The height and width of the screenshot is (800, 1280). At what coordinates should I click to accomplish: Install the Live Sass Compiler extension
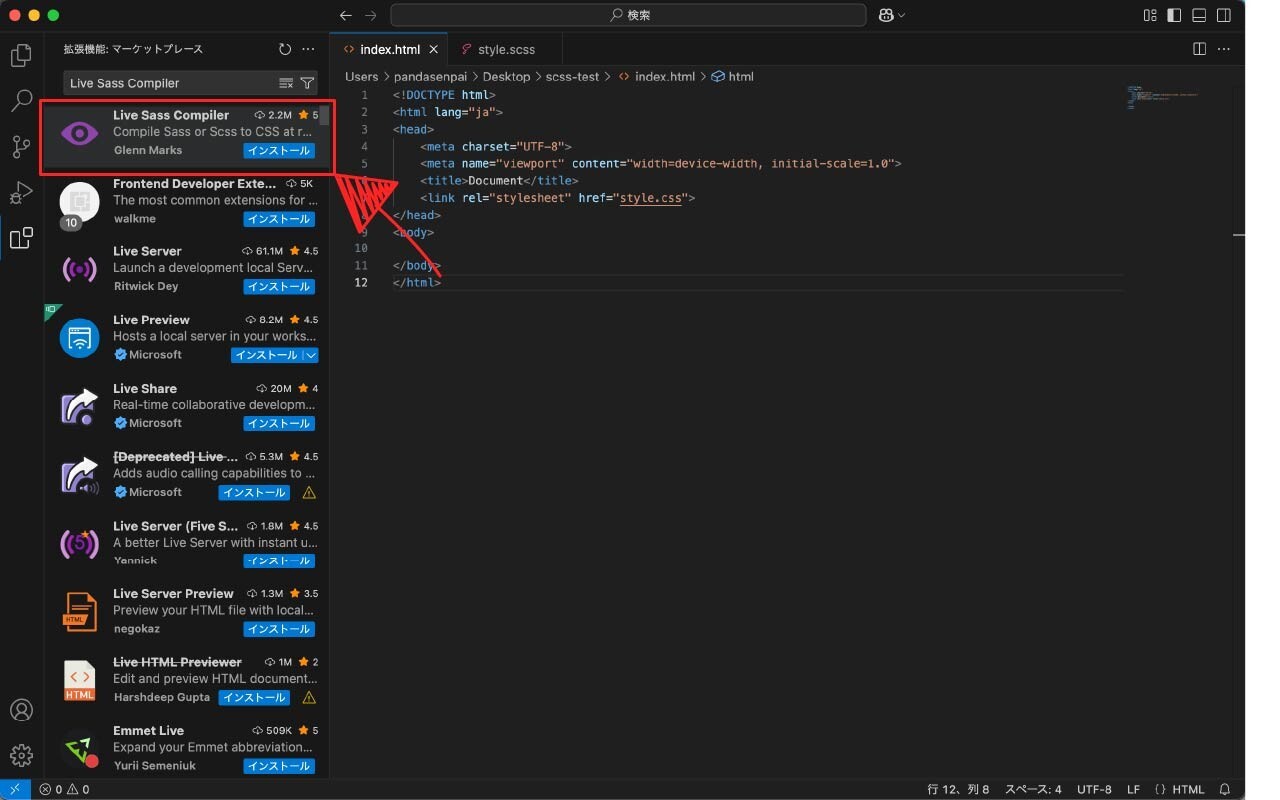coord(279,151)
